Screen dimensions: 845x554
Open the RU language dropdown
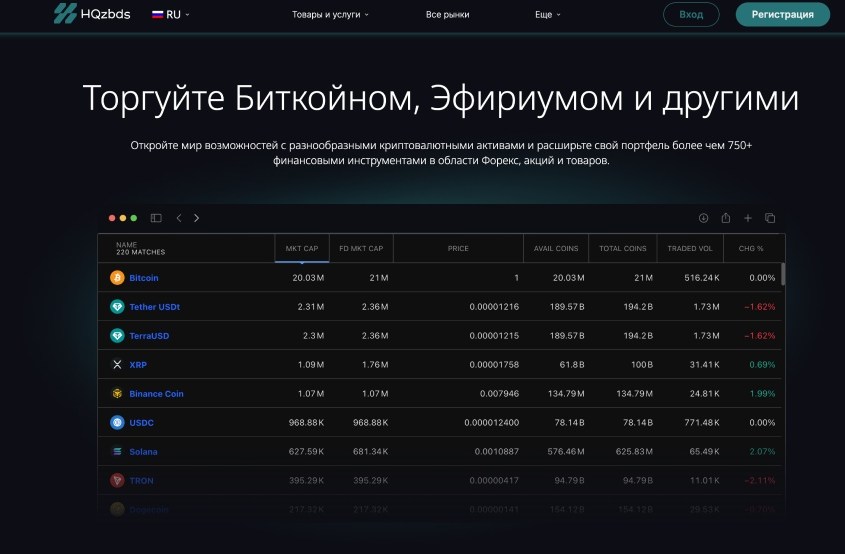click(x=171, y=15)
